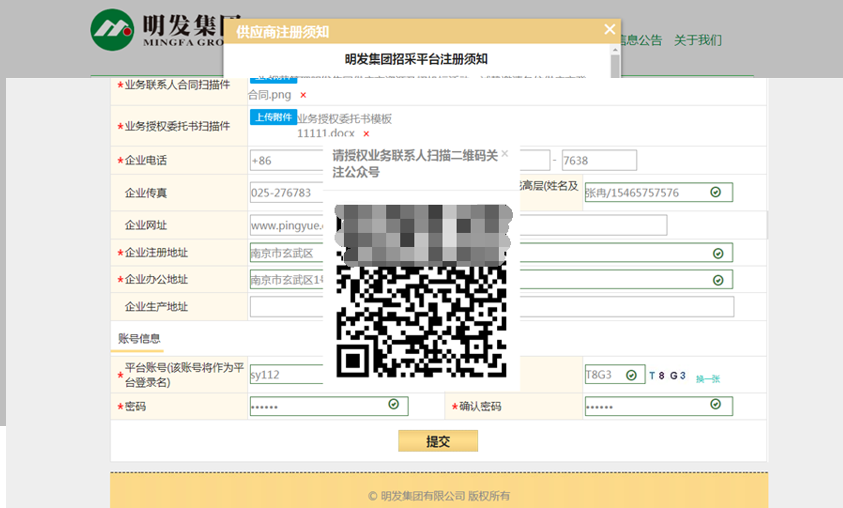The height and width of the screenshot is (508, 843).
Task: Open the 信息公告 menu item
Action: [640, 41]
